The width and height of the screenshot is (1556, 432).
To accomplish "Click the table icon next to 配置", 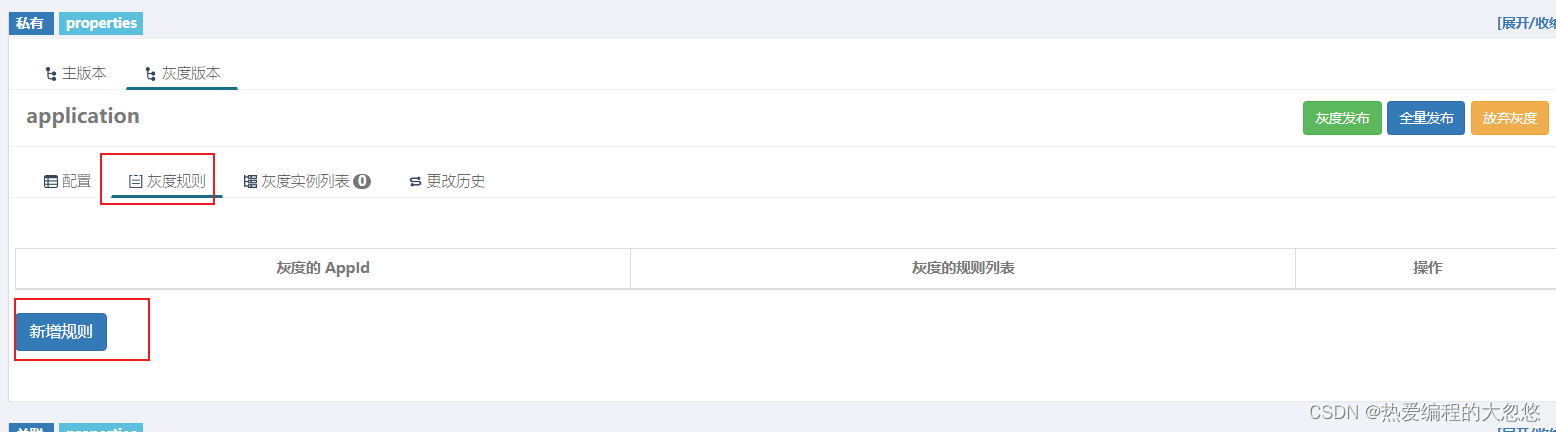I will (x=50, y=182).
